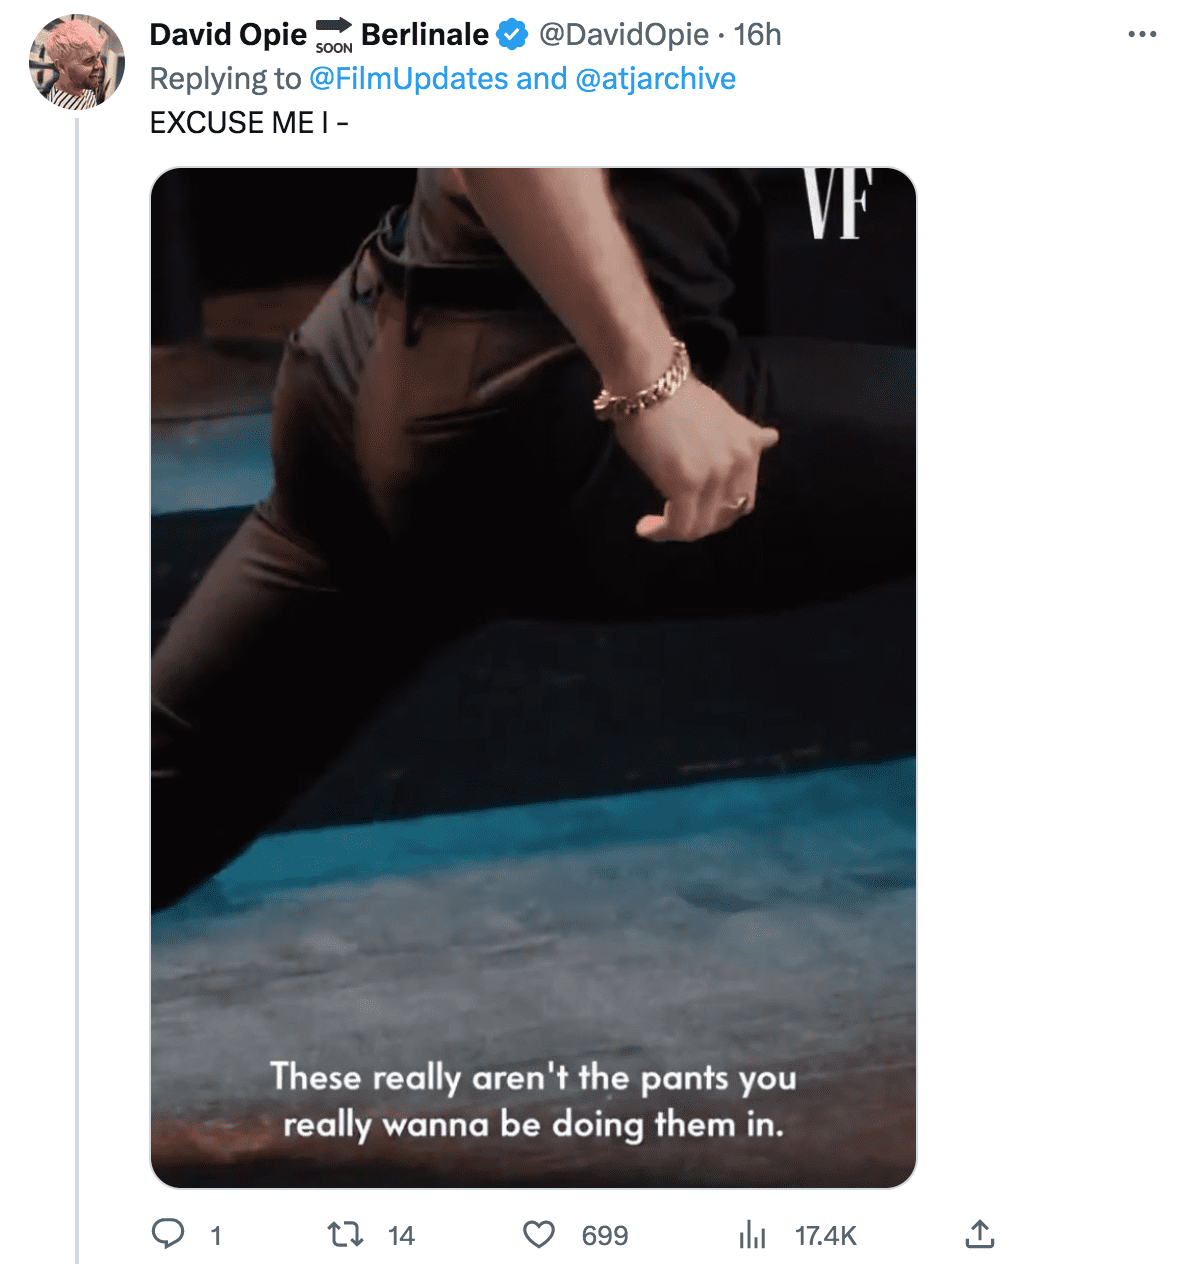Click the reply speech bubble icon

tap(168, 1234)
